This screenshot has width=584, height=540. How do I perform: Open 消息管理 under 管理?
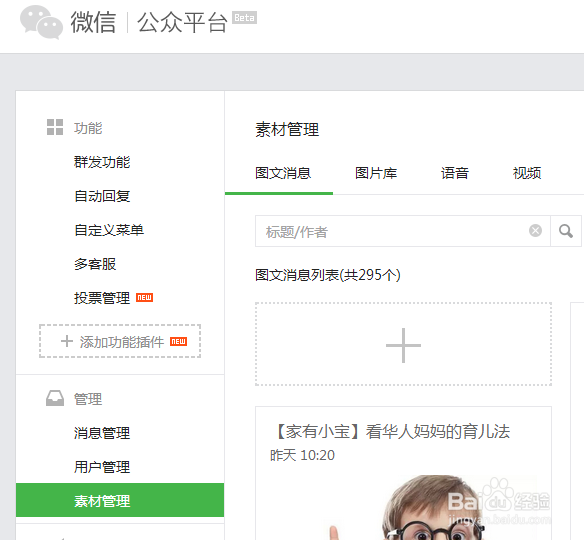click(102, 433)
